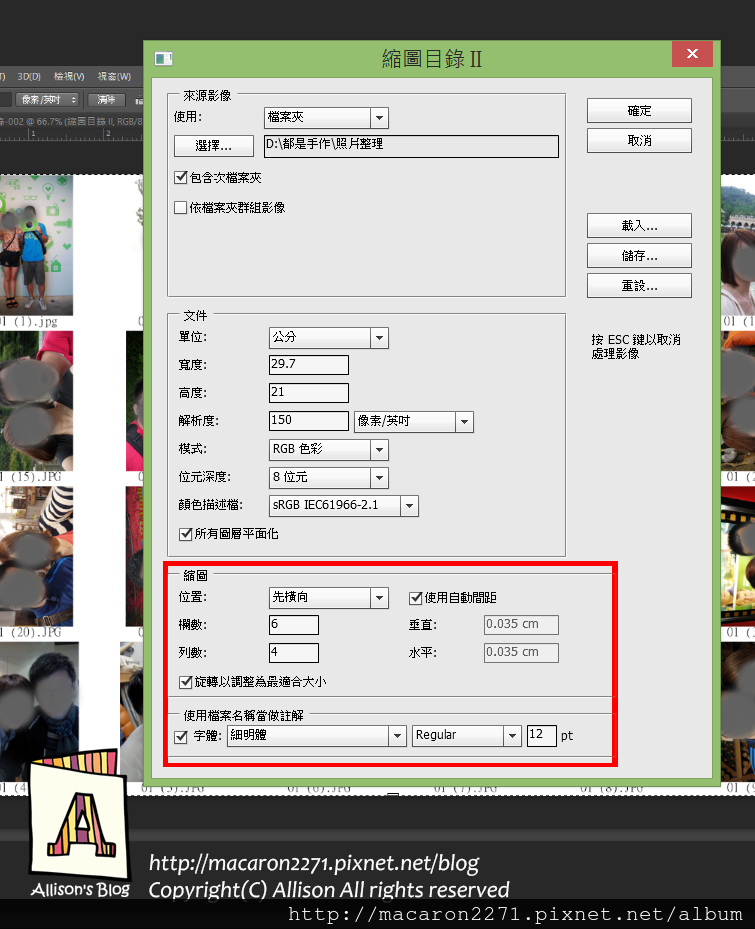
Task: Toggle the 字體 caption checkbox
Action: pyautogui.click(x=181, y=736)
